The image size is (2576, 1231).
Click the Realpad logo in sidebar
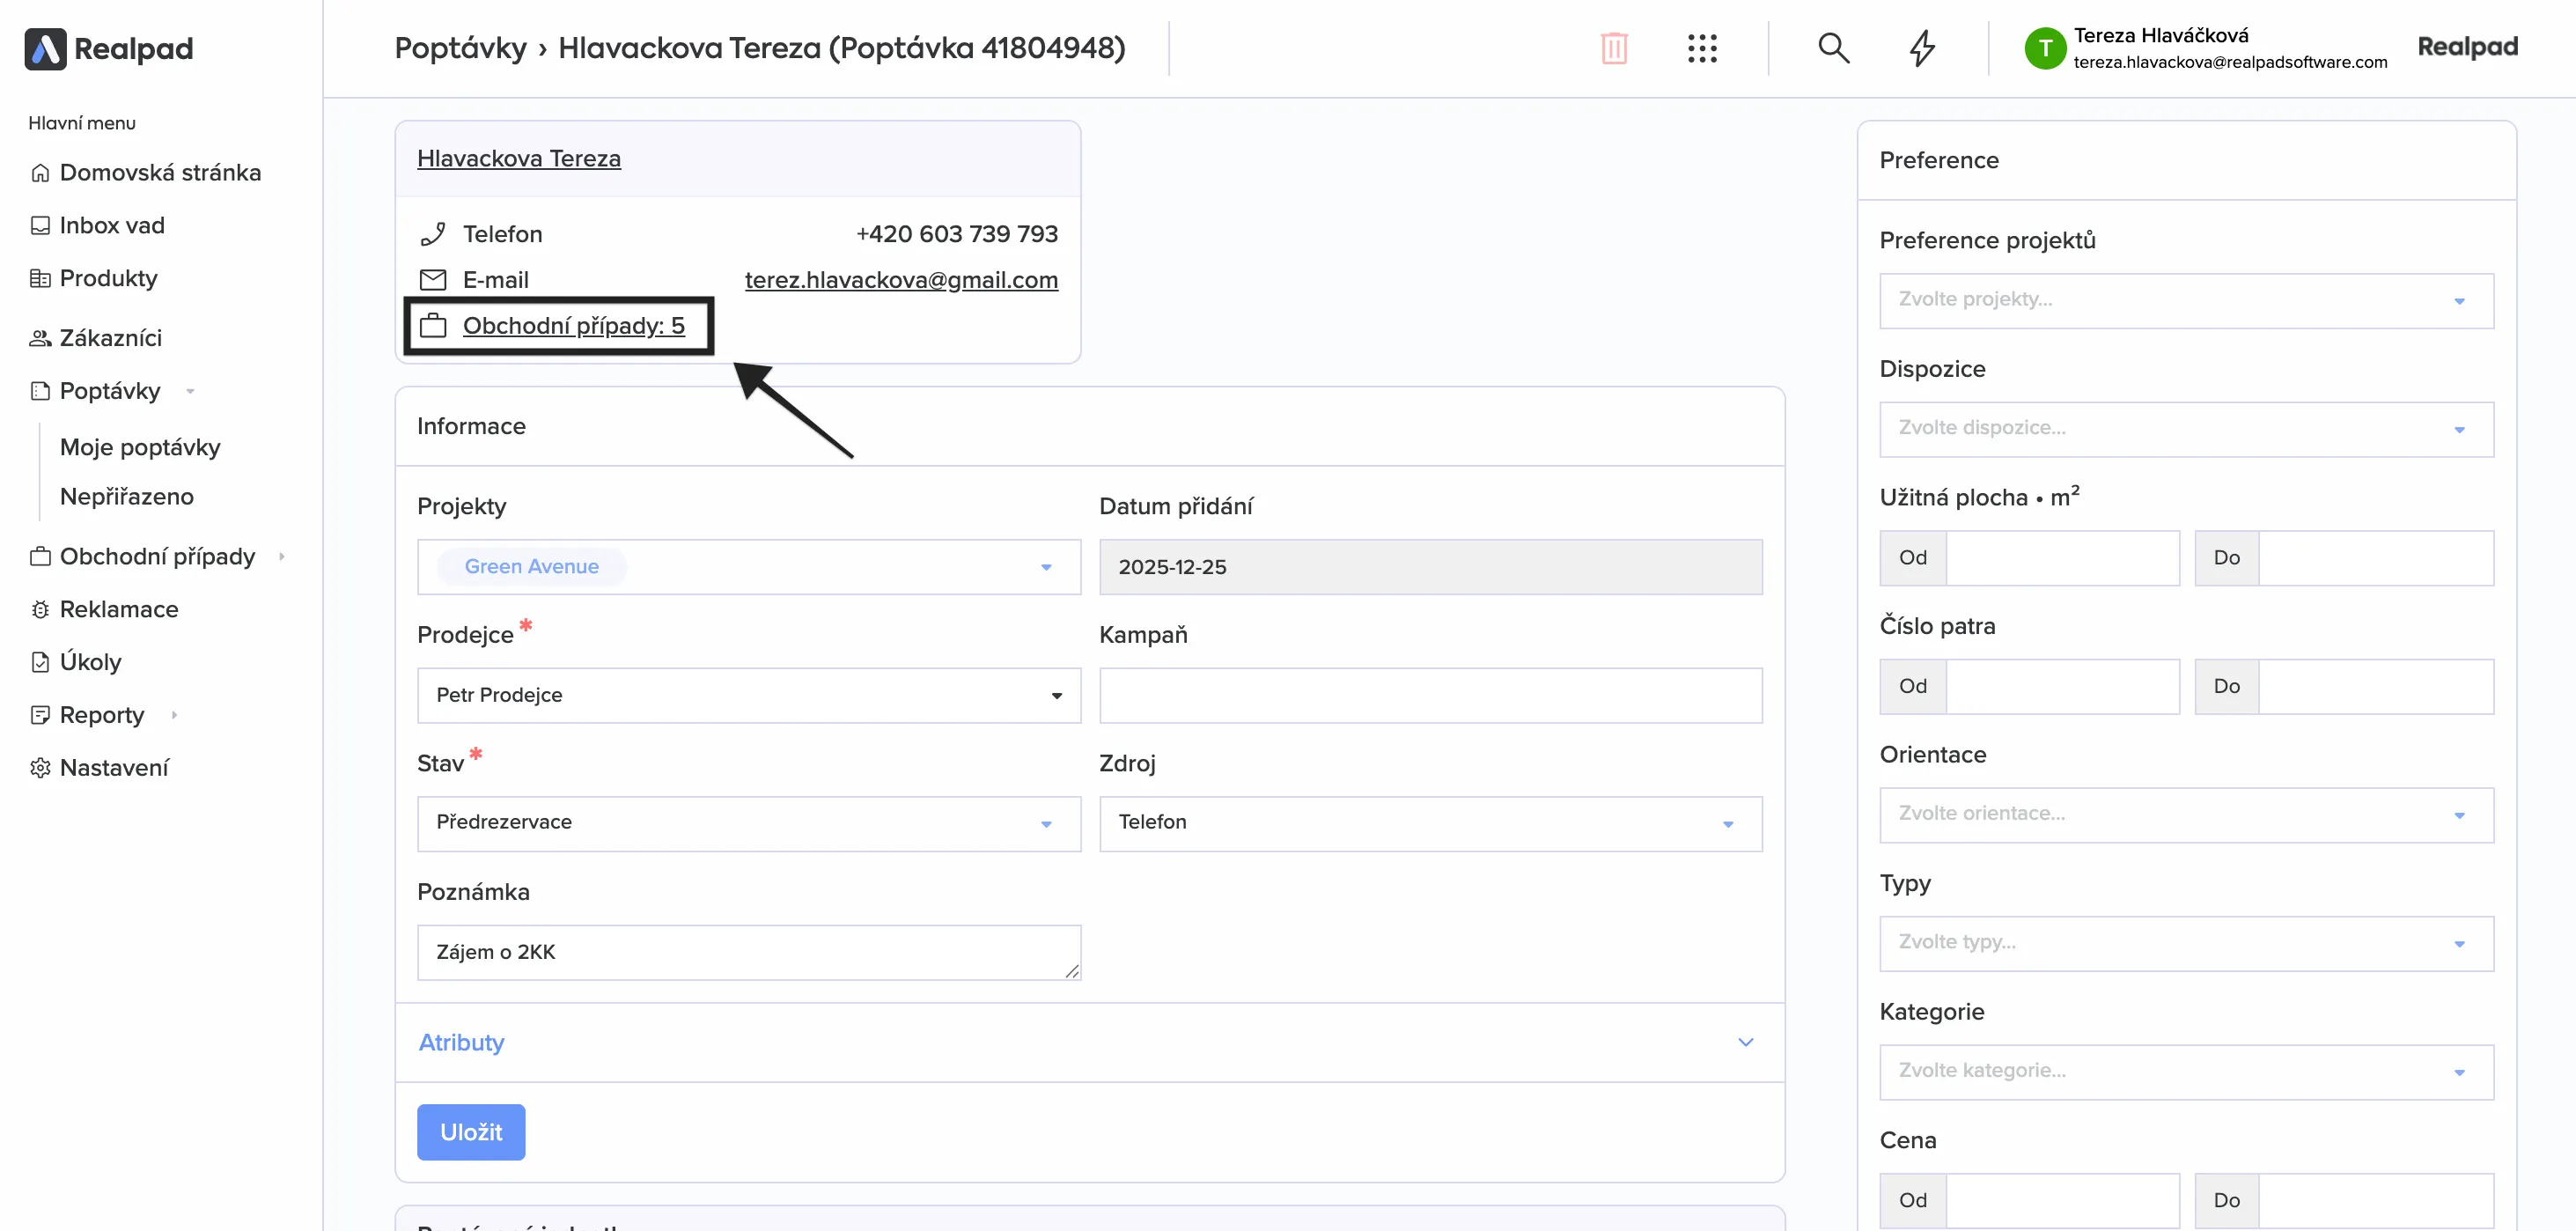[108, 48]
